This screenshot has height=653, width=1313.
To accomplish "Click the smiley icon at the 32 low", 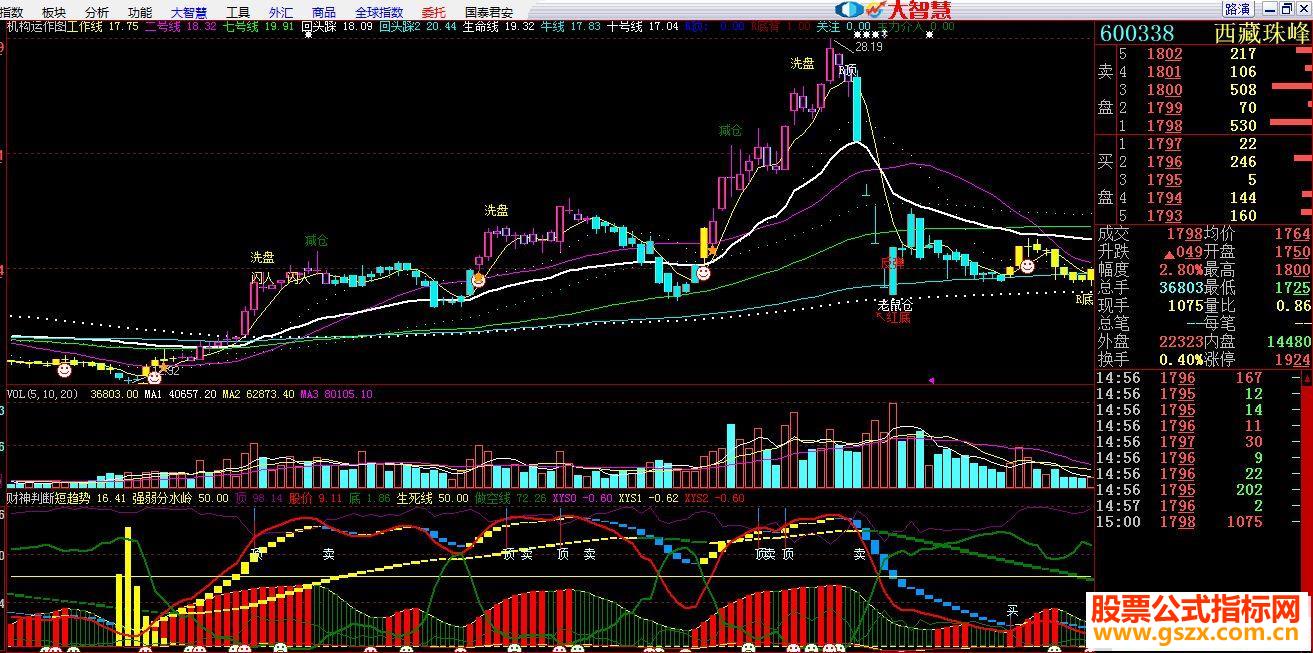I will pyautogui.click(x=154, y=376).
